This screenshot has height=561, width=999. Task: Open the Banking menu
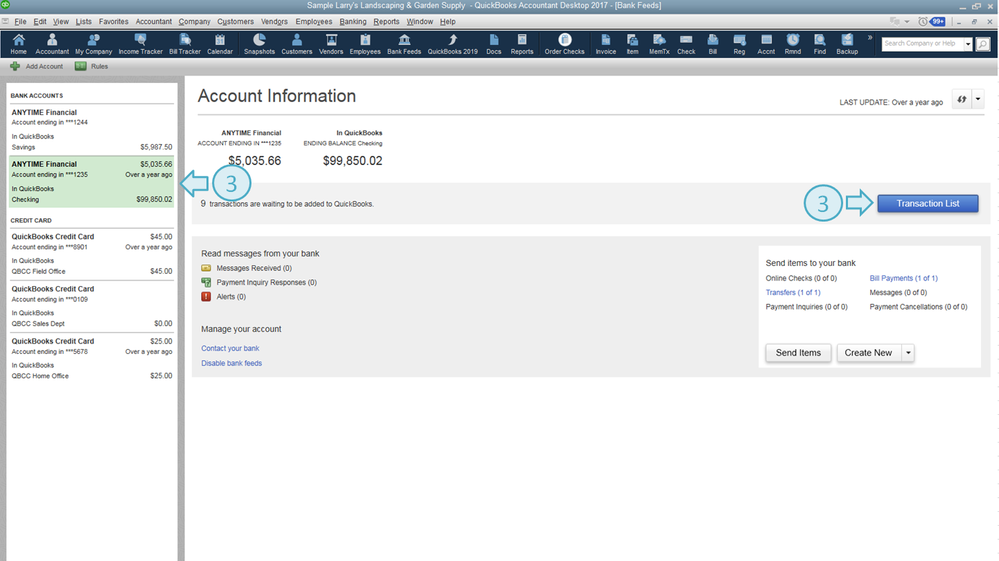[353, 22]
